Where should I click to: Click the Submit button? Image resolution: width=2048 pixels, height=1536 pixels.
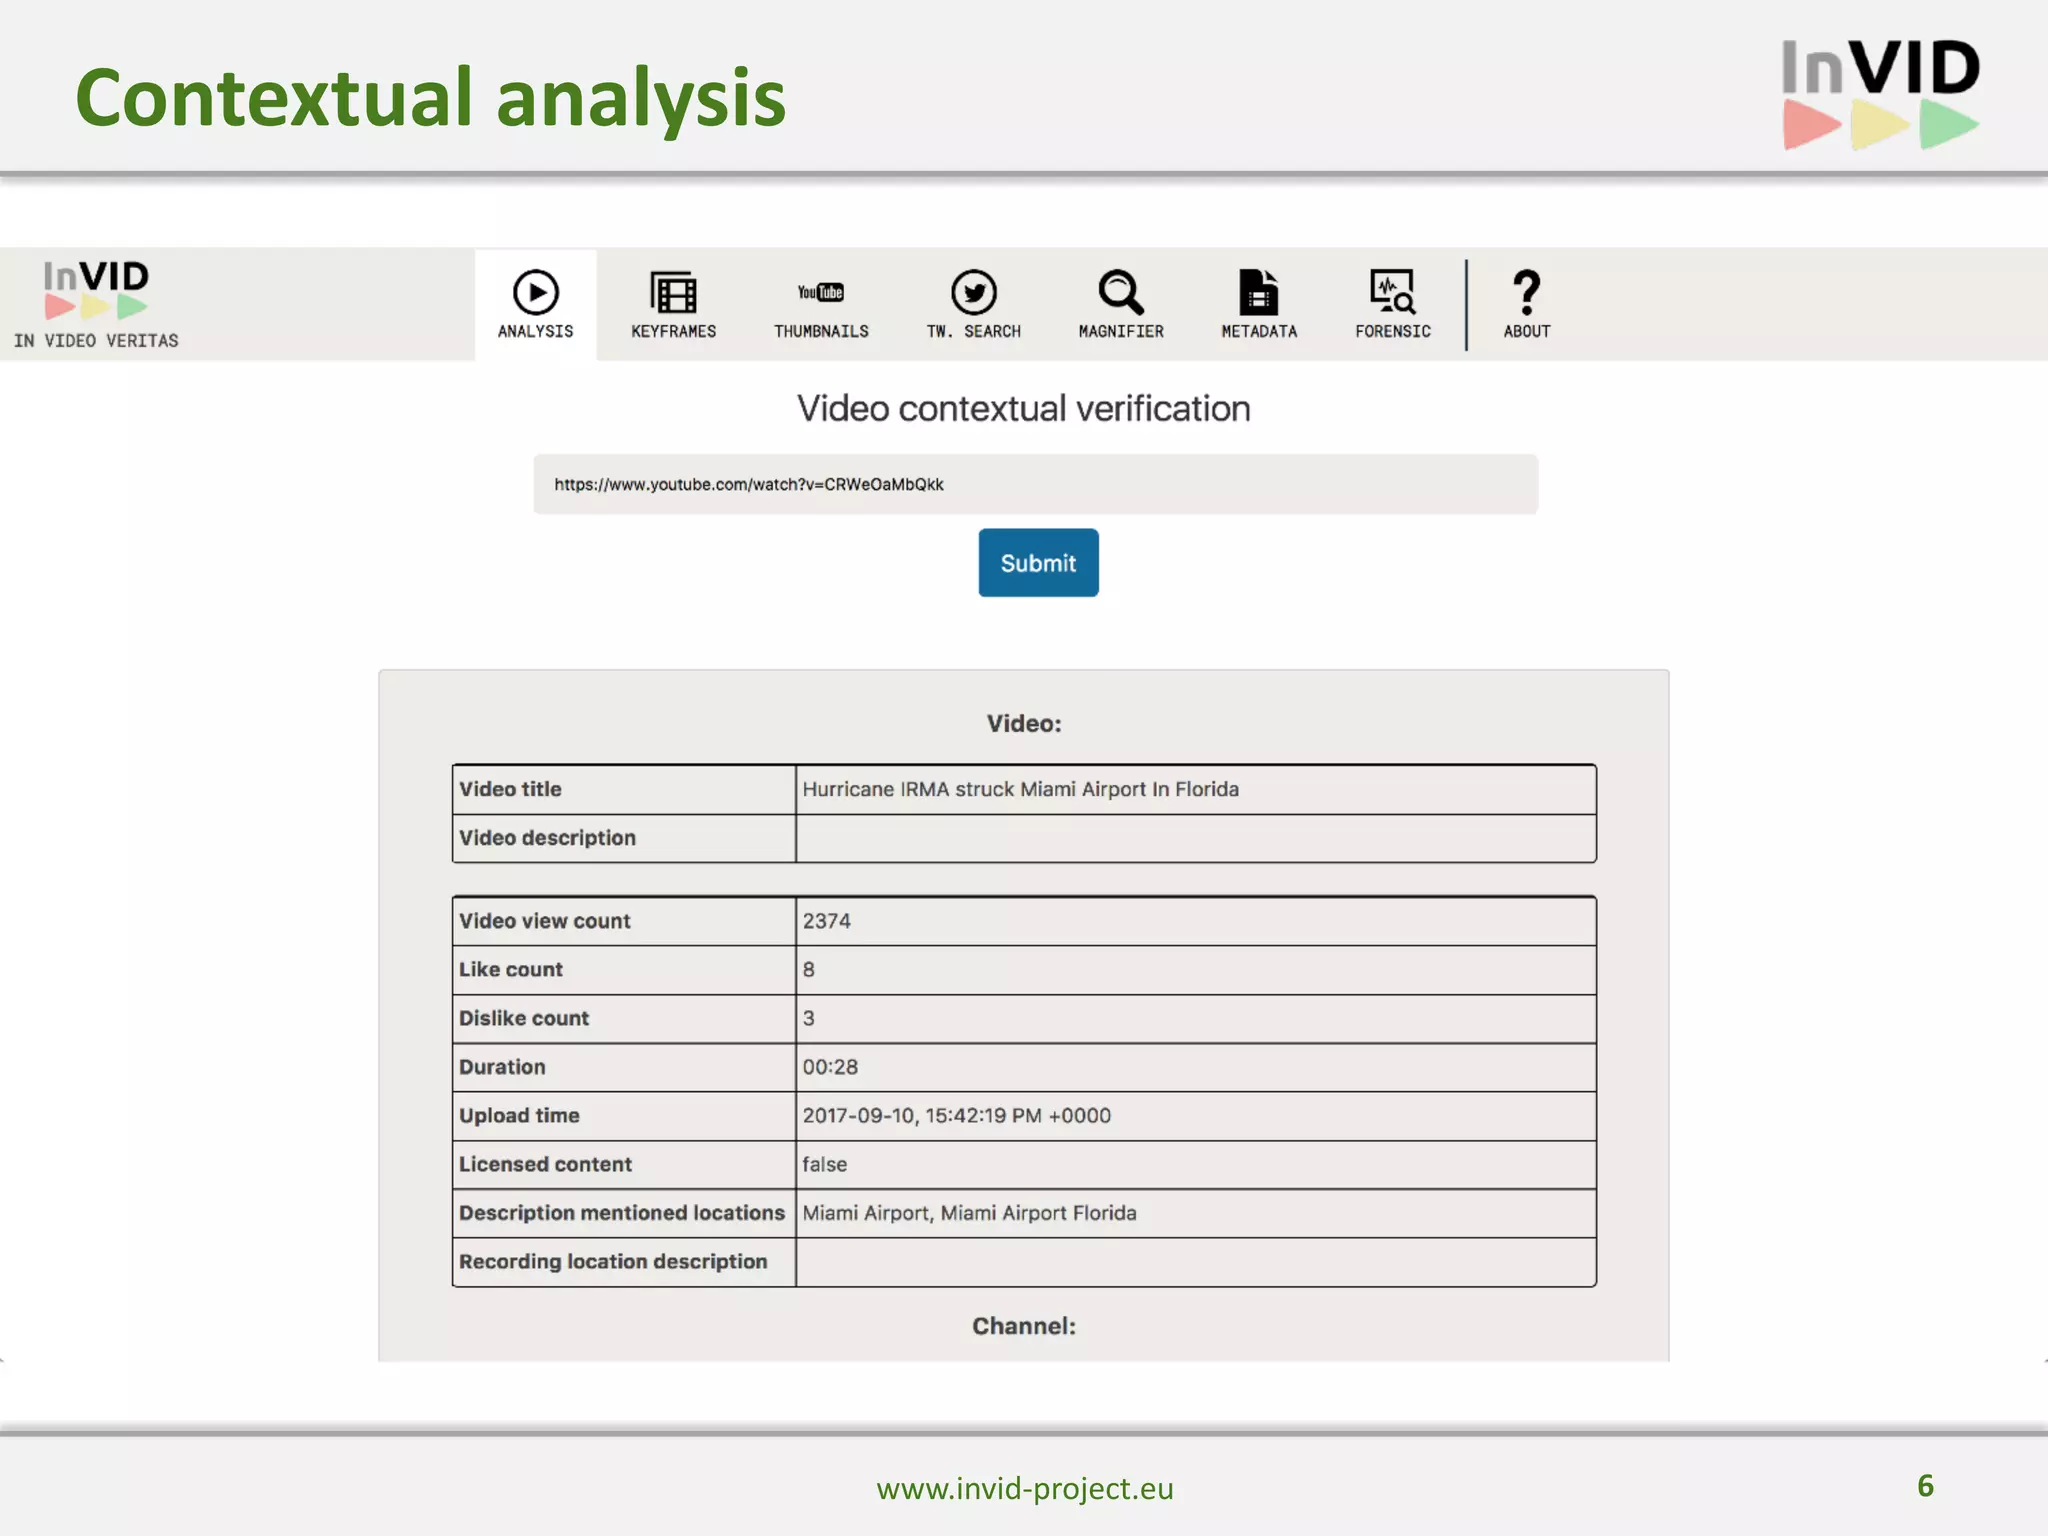(x=1038, y=563)
